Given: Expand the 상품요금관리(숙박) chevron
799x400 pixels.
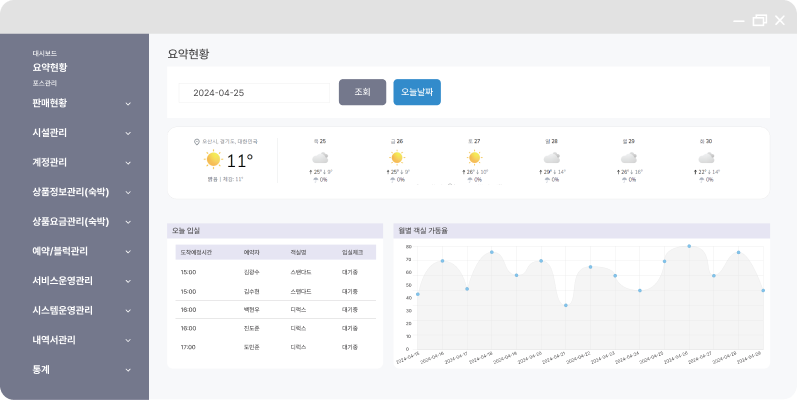Looking at the screenshot, I should pos(128,222).
